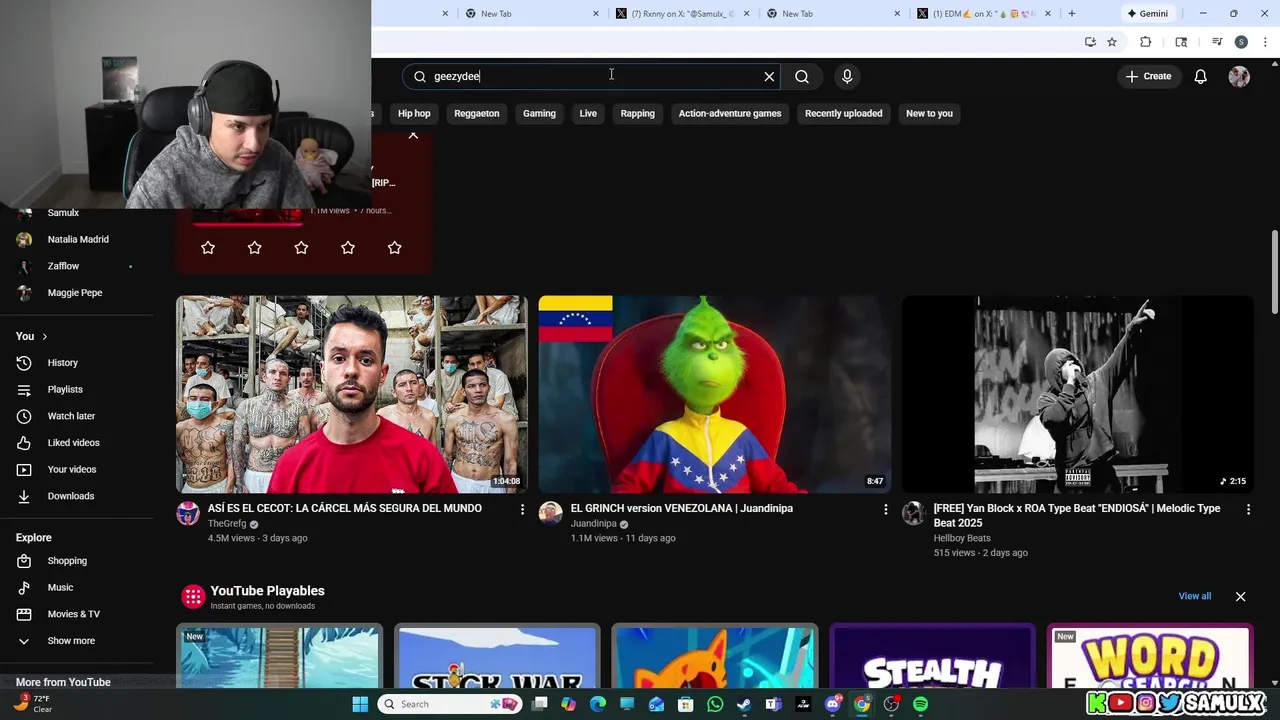Open Chrome's three-dot menu
Screen dimensions: 1280x720
click(1266, 42)
